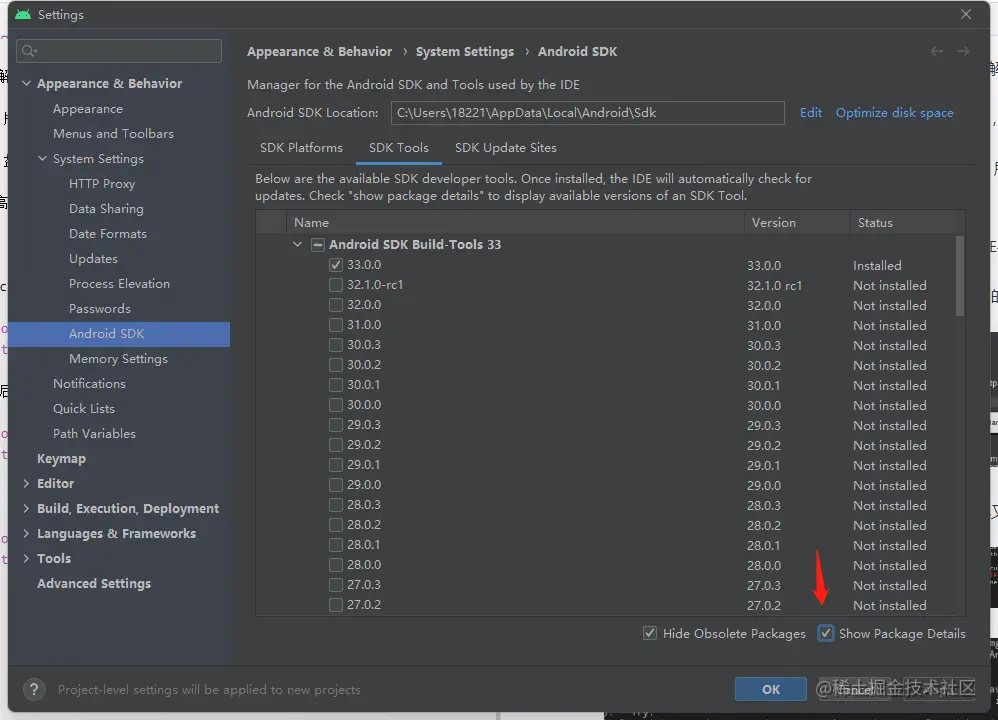Screen dimensions: 998x720
Task: Check the 30.0.0 build-tools checkbox
Action: [x=336, y=405]
